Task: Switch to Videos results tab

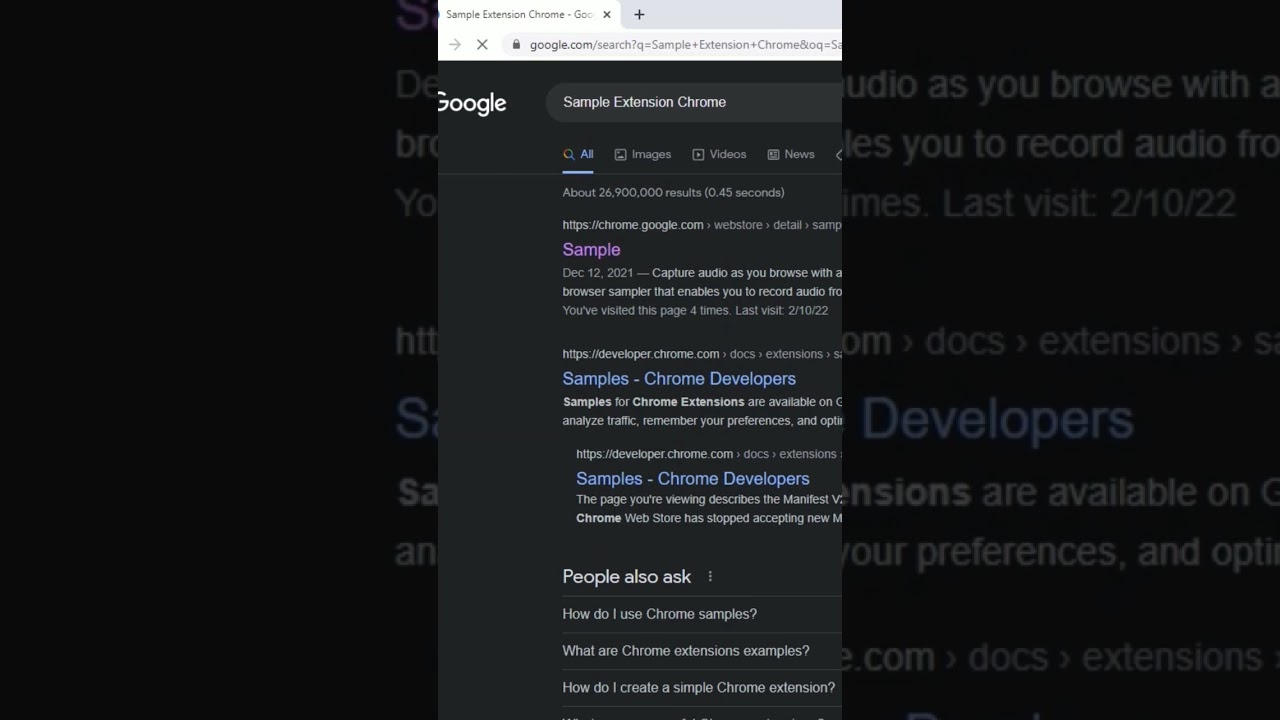Action: click(719, 155)
